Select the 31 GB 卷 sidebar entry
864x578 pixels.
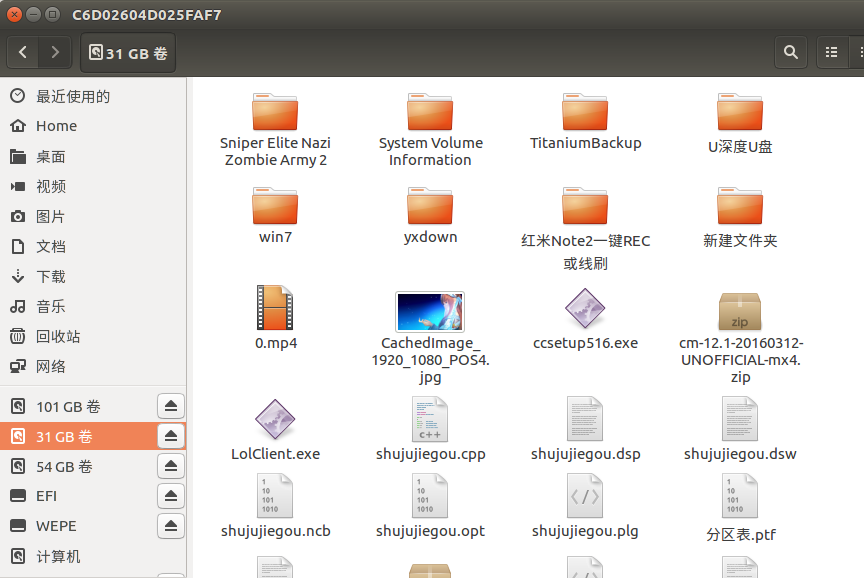77,436
